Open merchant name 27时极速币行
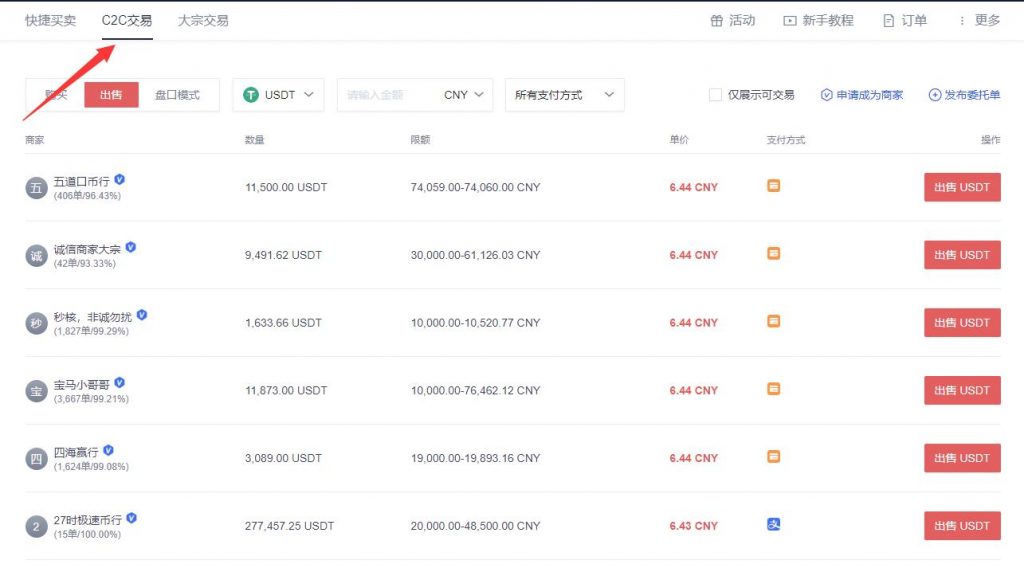 coord(88,520)
